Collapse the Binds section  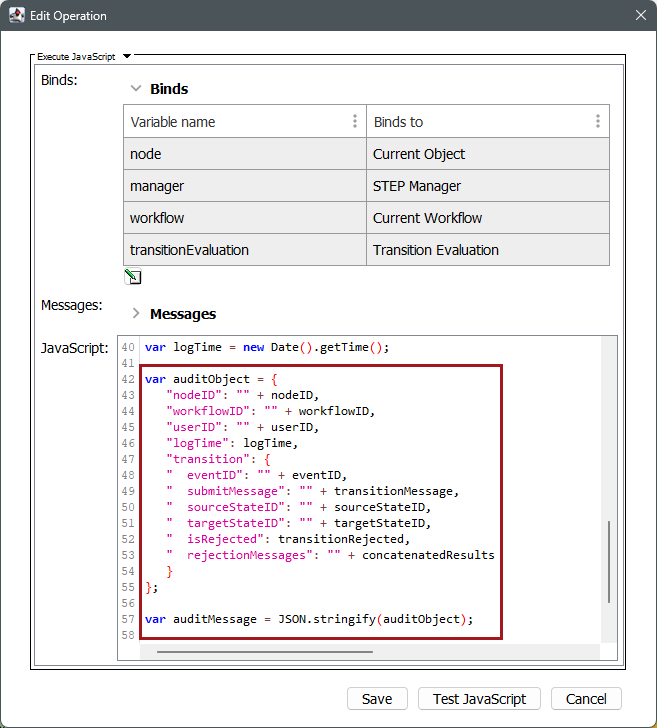136,89
